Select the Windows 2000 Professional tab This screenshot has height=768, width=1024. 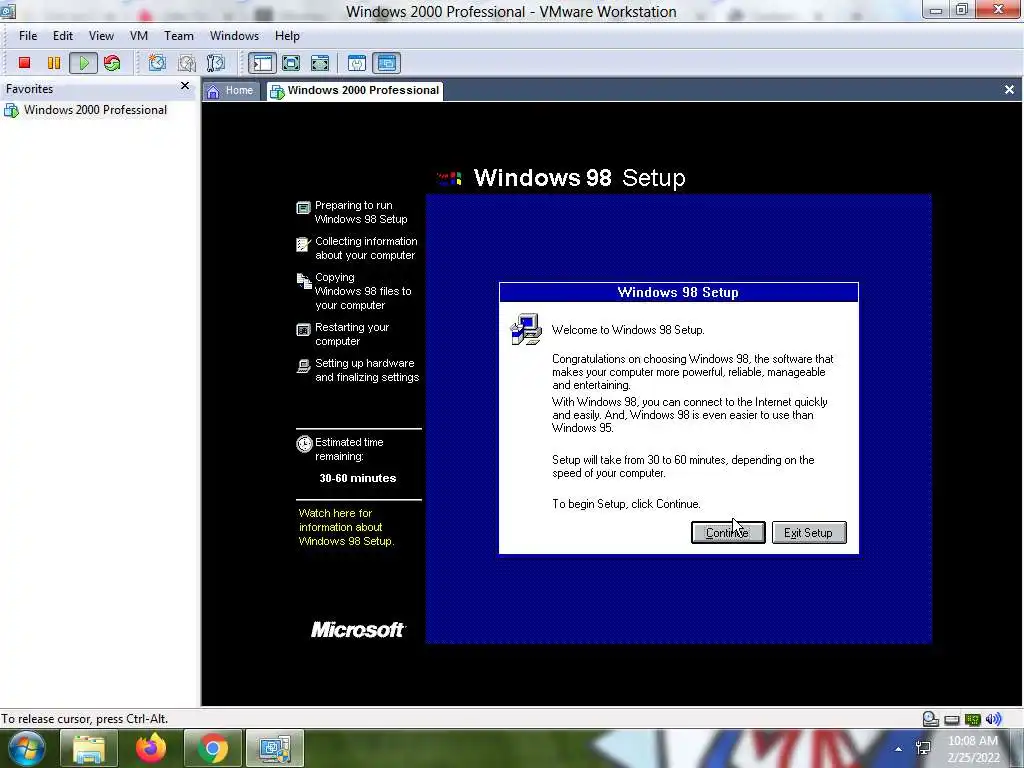[355, 91]
